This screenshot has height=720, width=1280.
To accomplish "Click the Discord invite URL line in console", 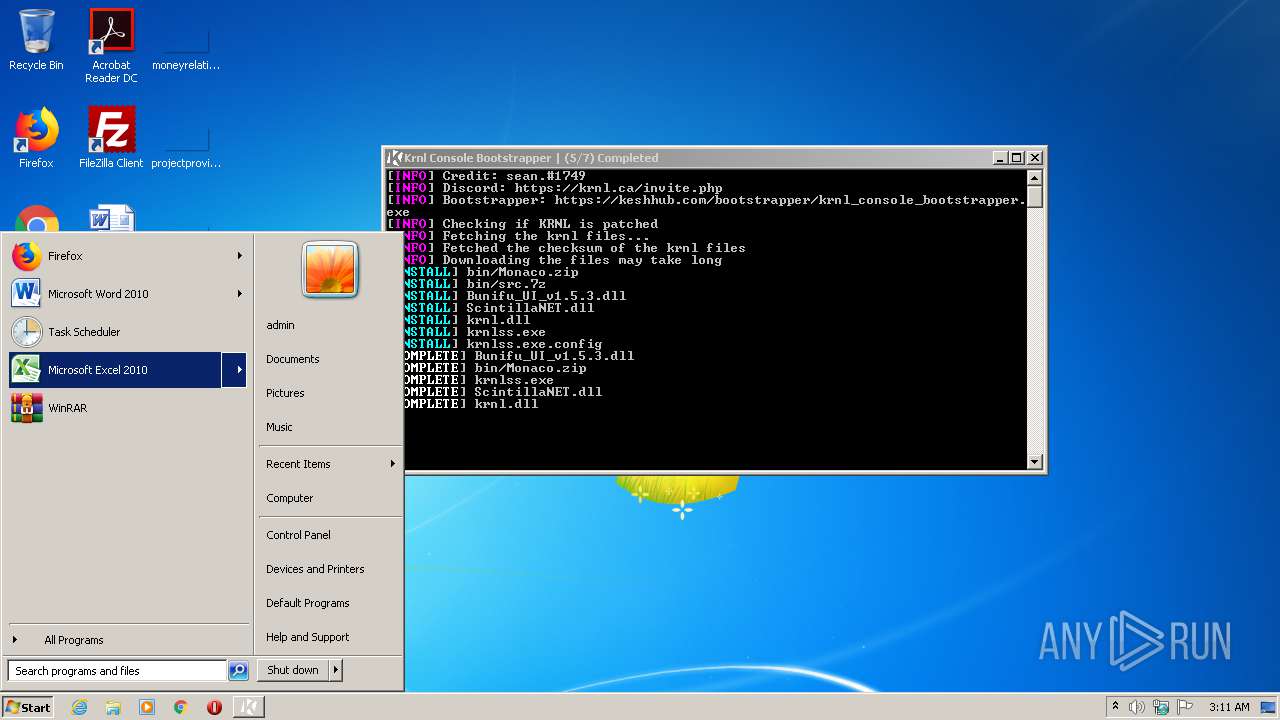I will click(554, 188).
